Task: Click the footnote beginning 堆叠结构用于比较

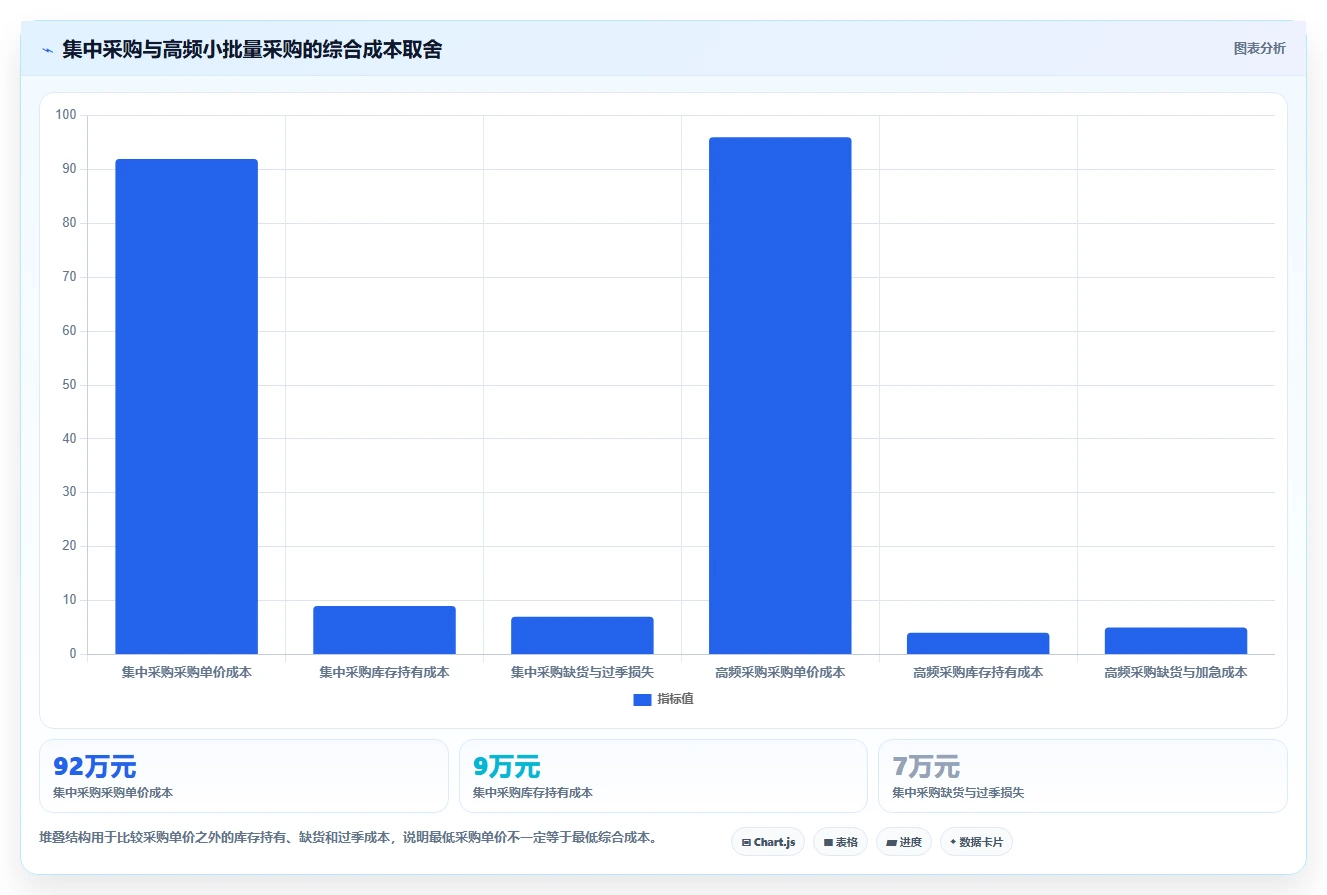Action: 350,838
